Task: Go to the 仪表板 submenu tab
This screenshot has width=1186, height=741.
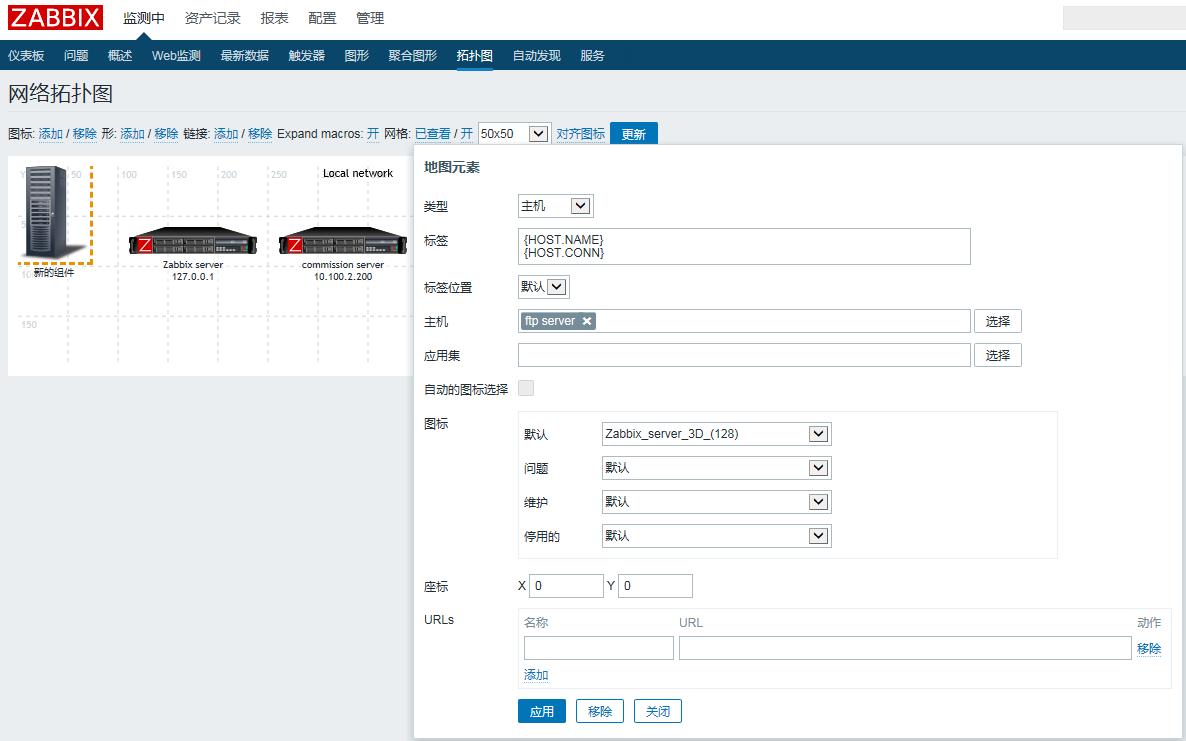Action: pyautogui.click(x=26, y=56)
